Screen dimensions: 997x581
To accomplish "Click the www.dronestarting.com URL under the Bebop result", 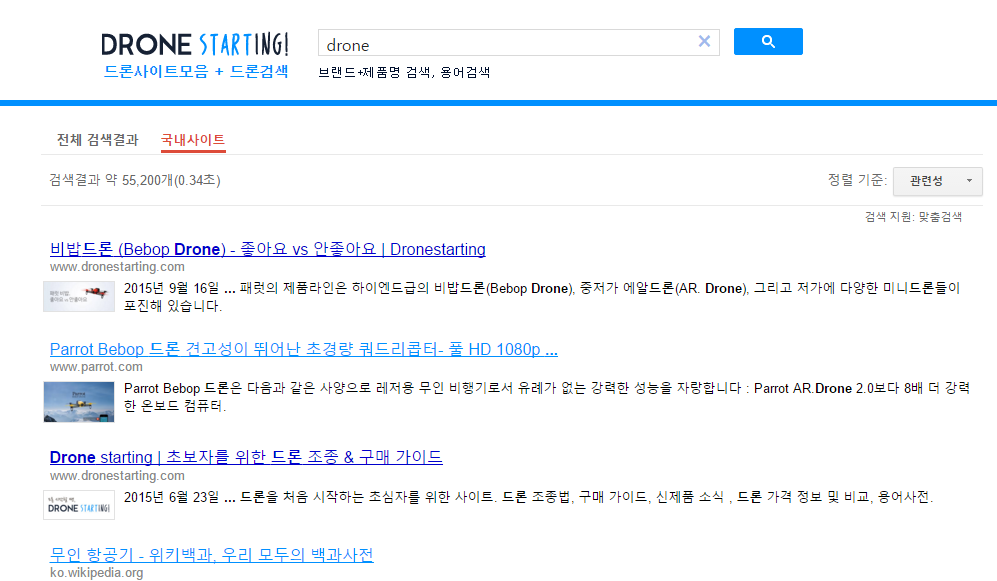I will coord(117,267).
